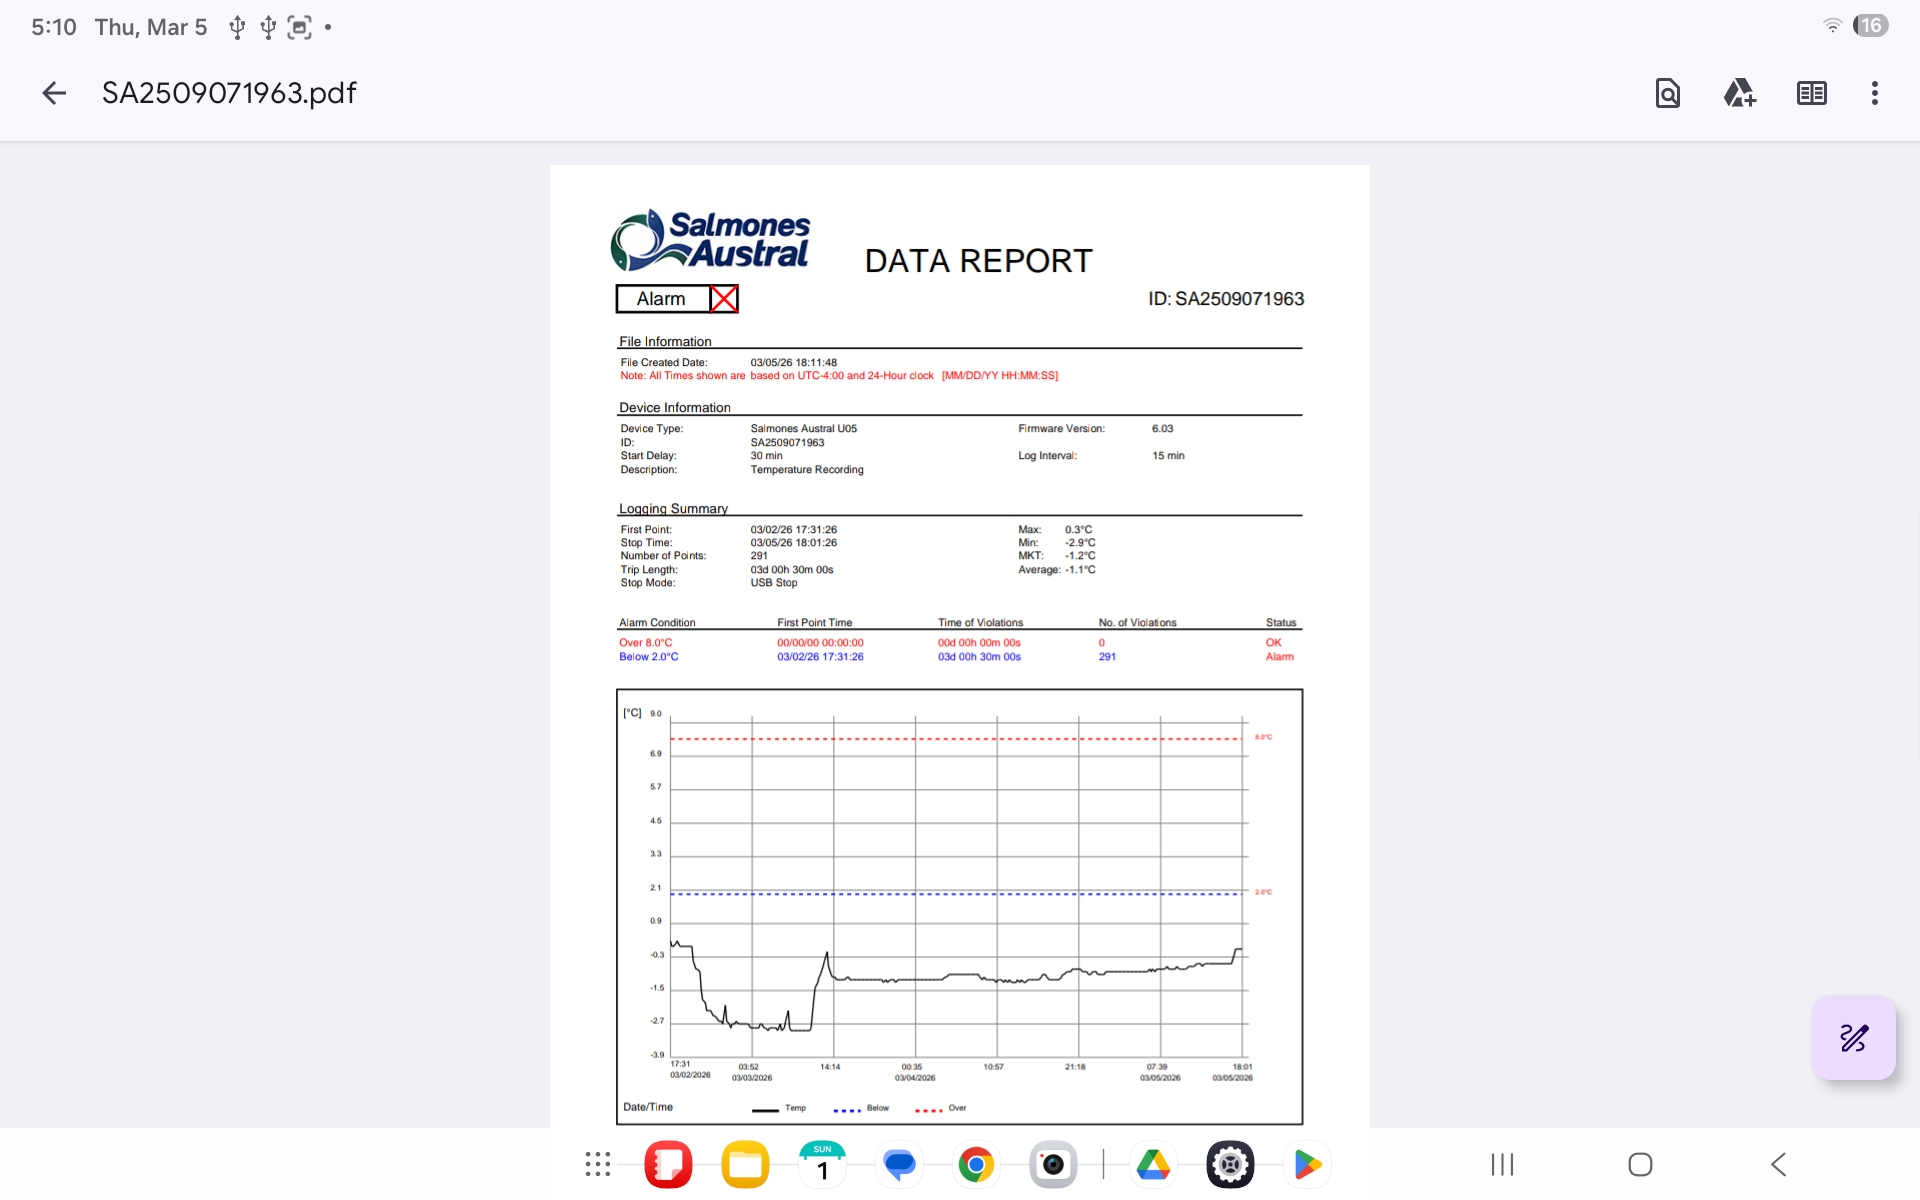Open Settings gear app in taskbar
This screenshot has width=1920, height=1200.
pos(1230,1164)
